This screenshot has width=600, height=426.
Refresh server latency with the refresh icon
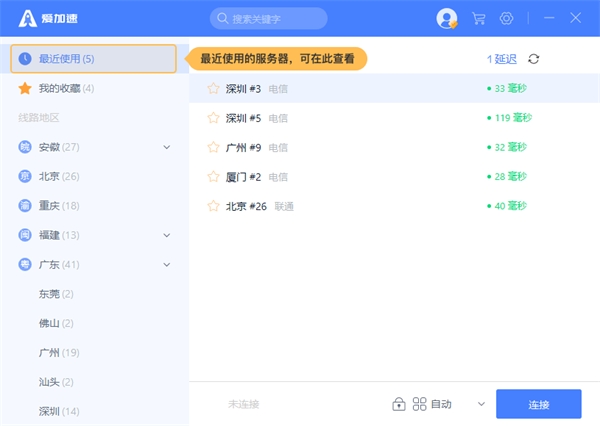[x=534, y=59]
